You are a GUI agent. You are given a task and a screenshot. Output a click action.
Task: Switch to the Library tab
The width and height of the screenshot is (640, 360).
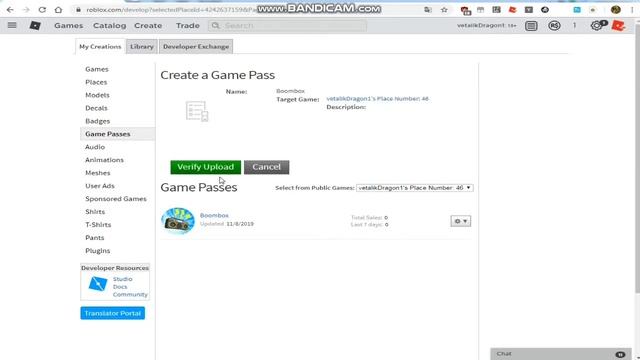(x=142, y=47)
